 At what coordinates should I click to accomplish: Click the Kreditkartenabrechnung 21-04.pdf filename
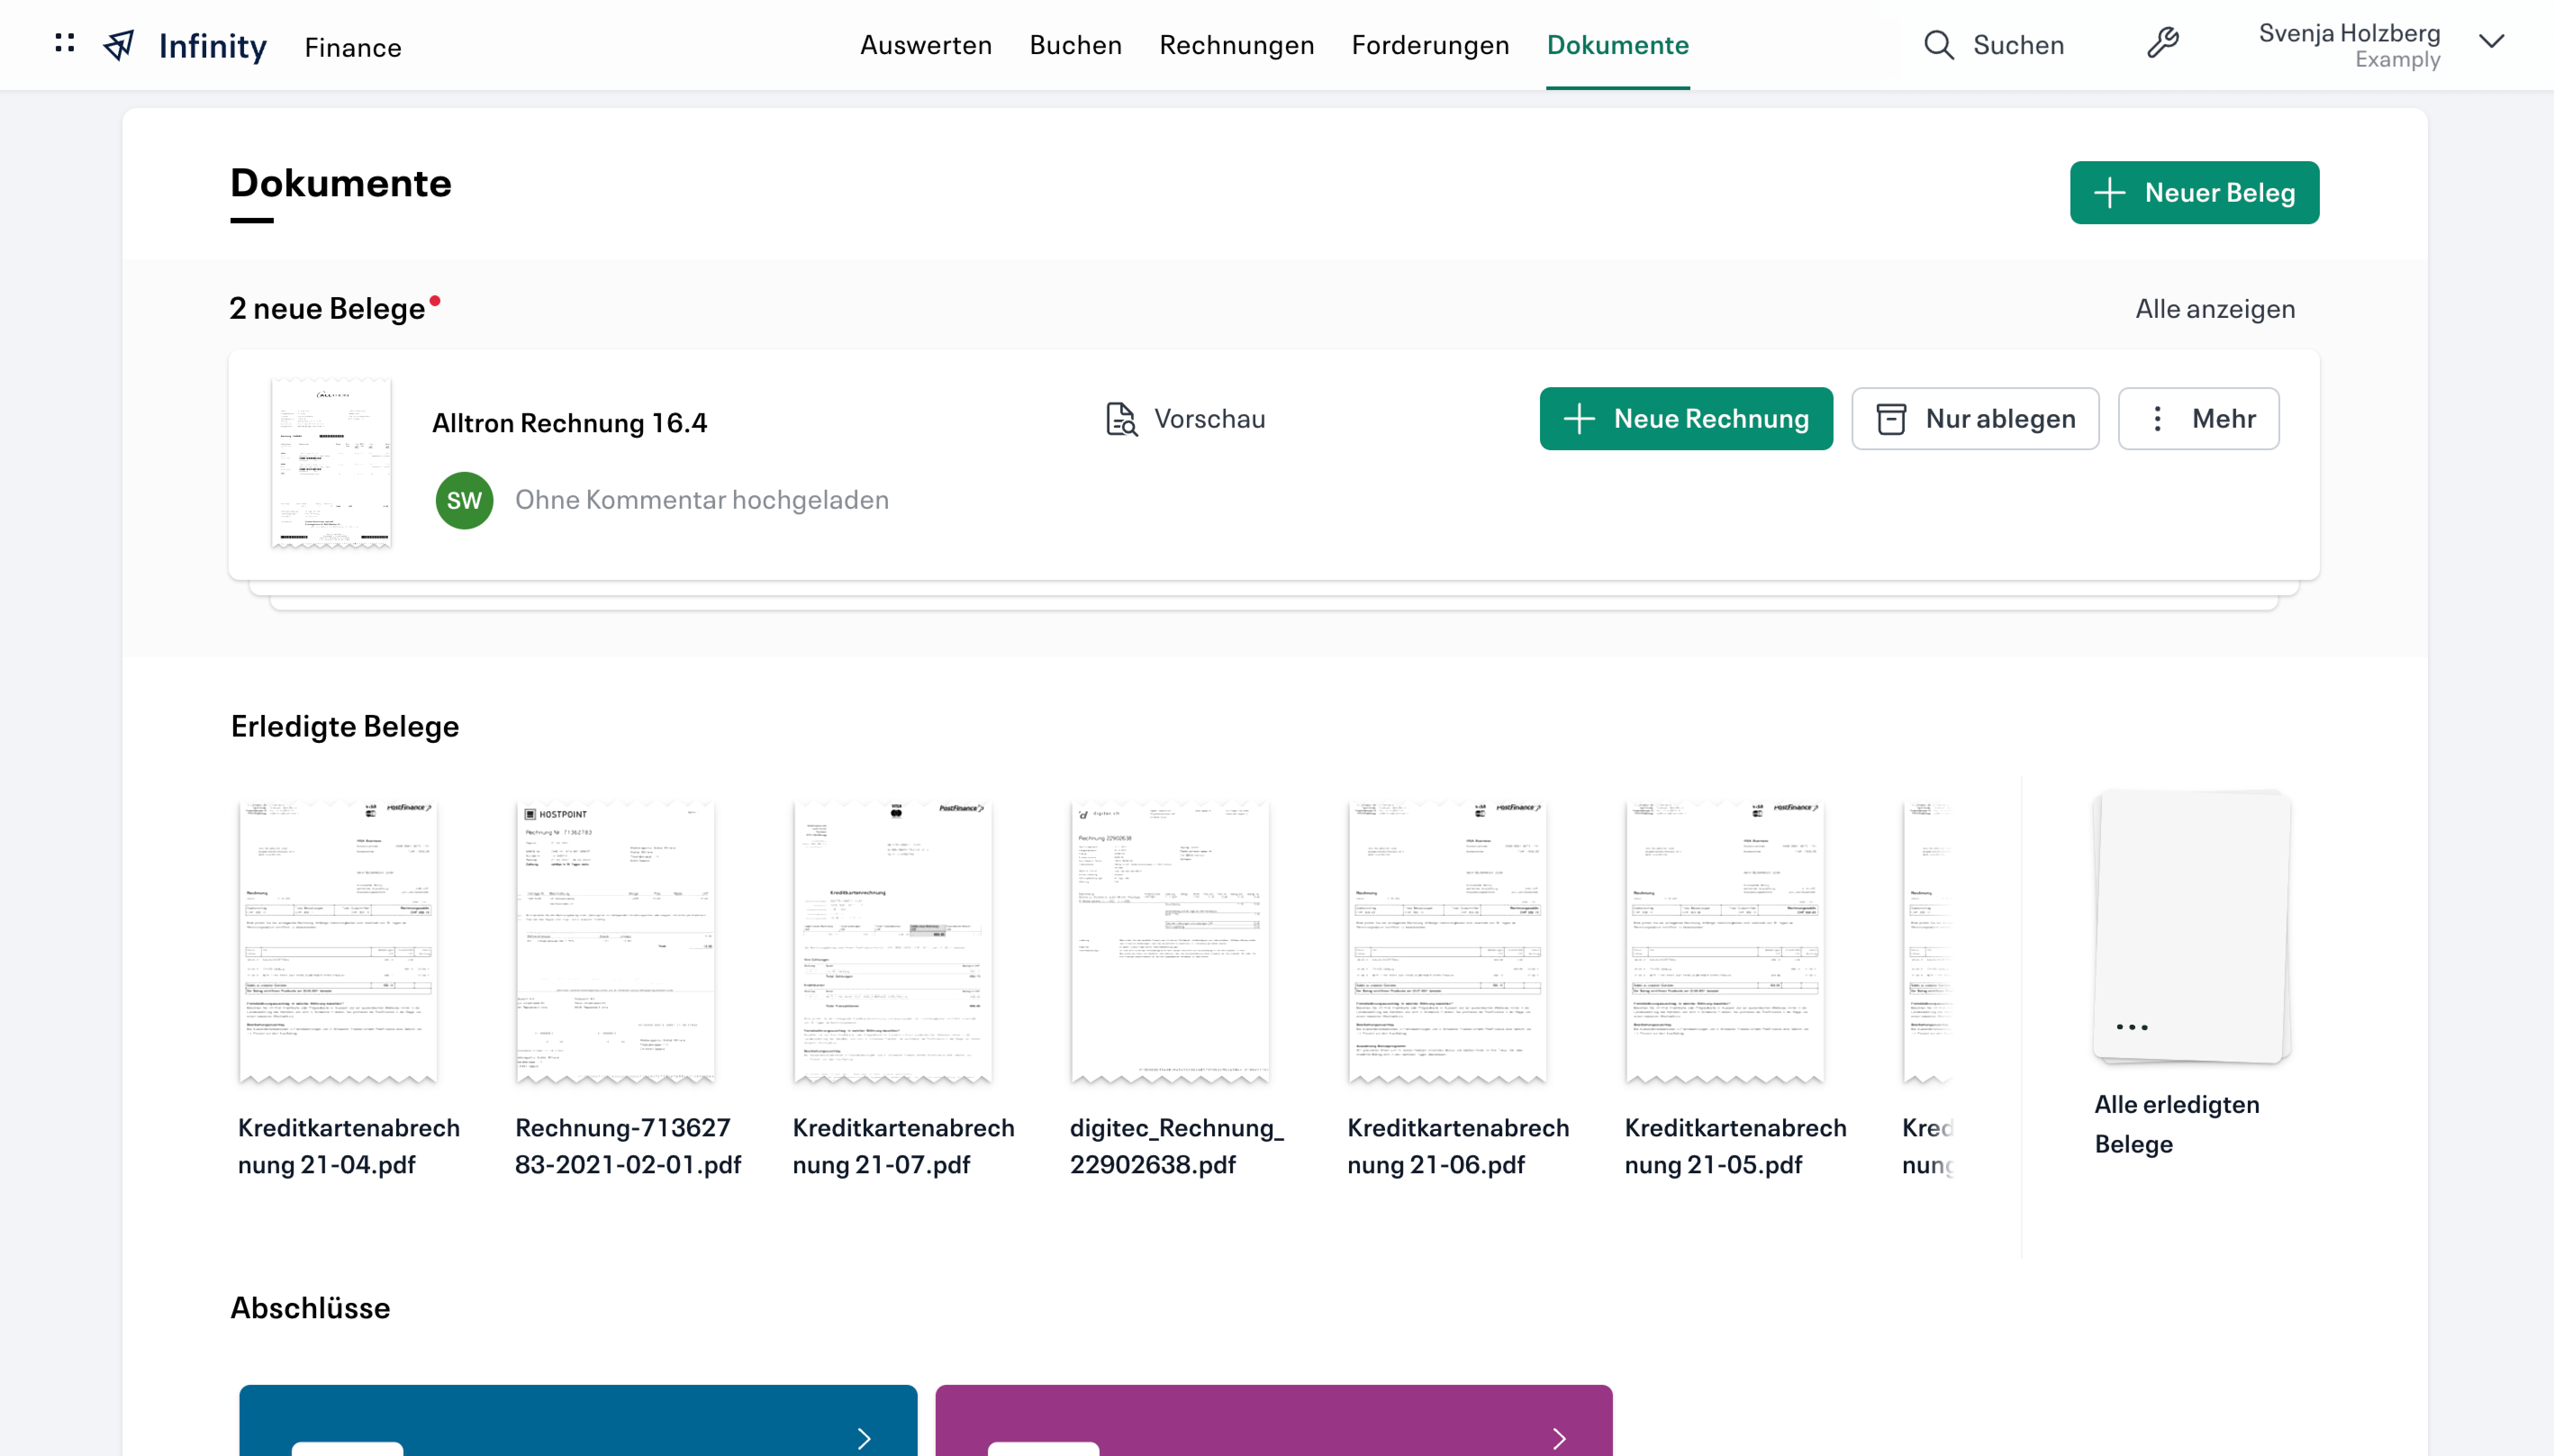[x=349, y=1146]
